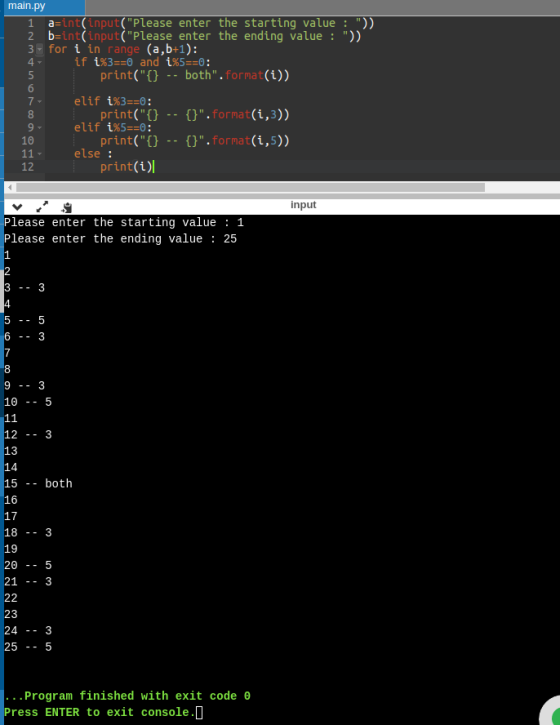
Task: Click console output '10 -- 5'
Action: point(28,402)
